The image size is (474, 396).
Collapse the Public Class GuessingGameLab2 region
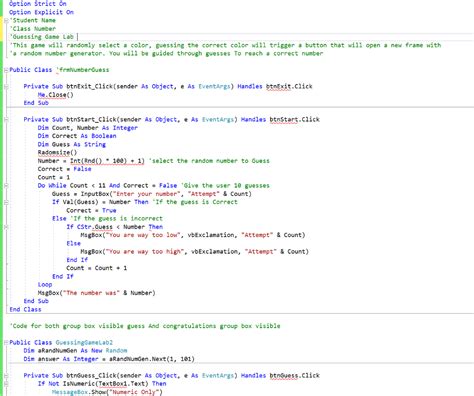[x=6, y=342]
